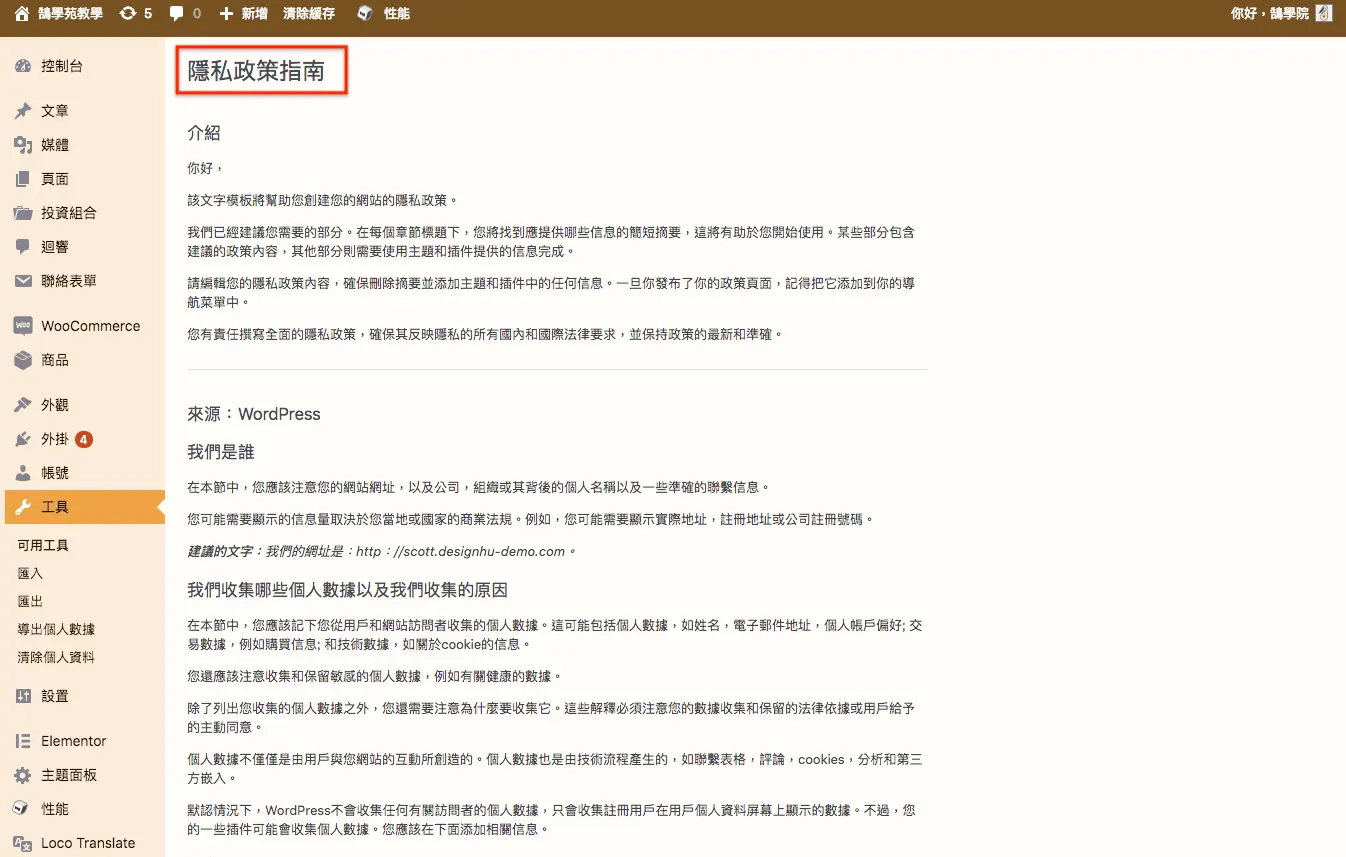
Task: Open the updates icon showing 5
Action: pyautogui.click(x=128, y=14)
